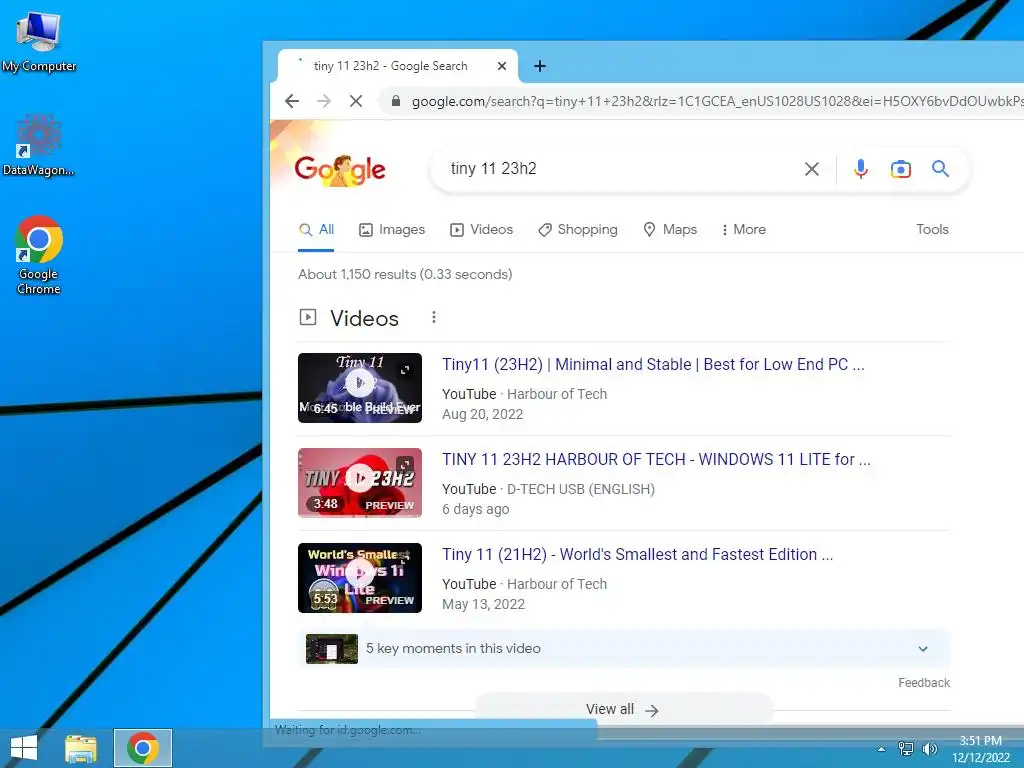Click the May 13, 2022 date text
Viewport: 1024px width, 768px height.
[x=483, y=604]
